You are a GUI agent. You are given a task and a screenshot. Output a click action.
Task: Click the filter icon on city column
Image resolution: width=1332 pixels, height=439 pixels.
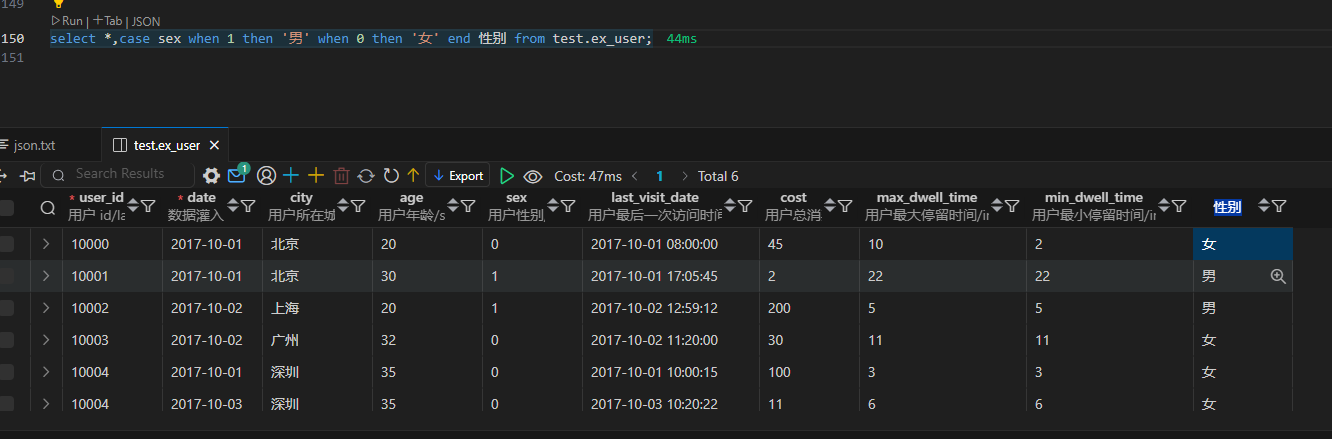(357, 206)
